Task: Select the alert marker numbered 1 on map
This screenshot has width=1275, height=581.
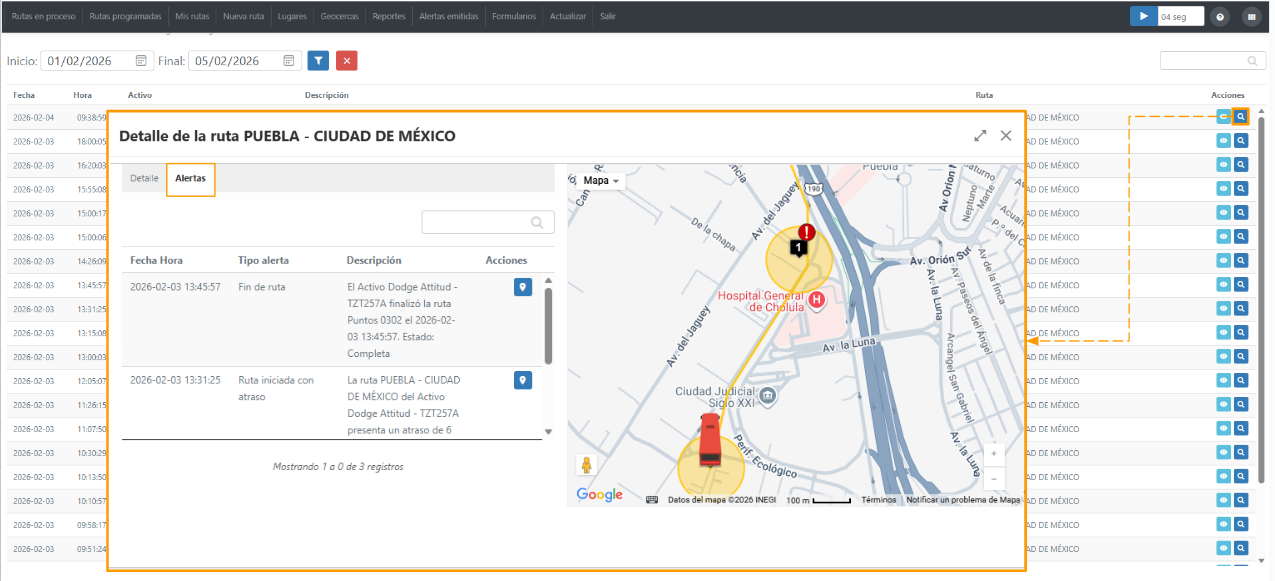Action: click(x=799, y=247)
